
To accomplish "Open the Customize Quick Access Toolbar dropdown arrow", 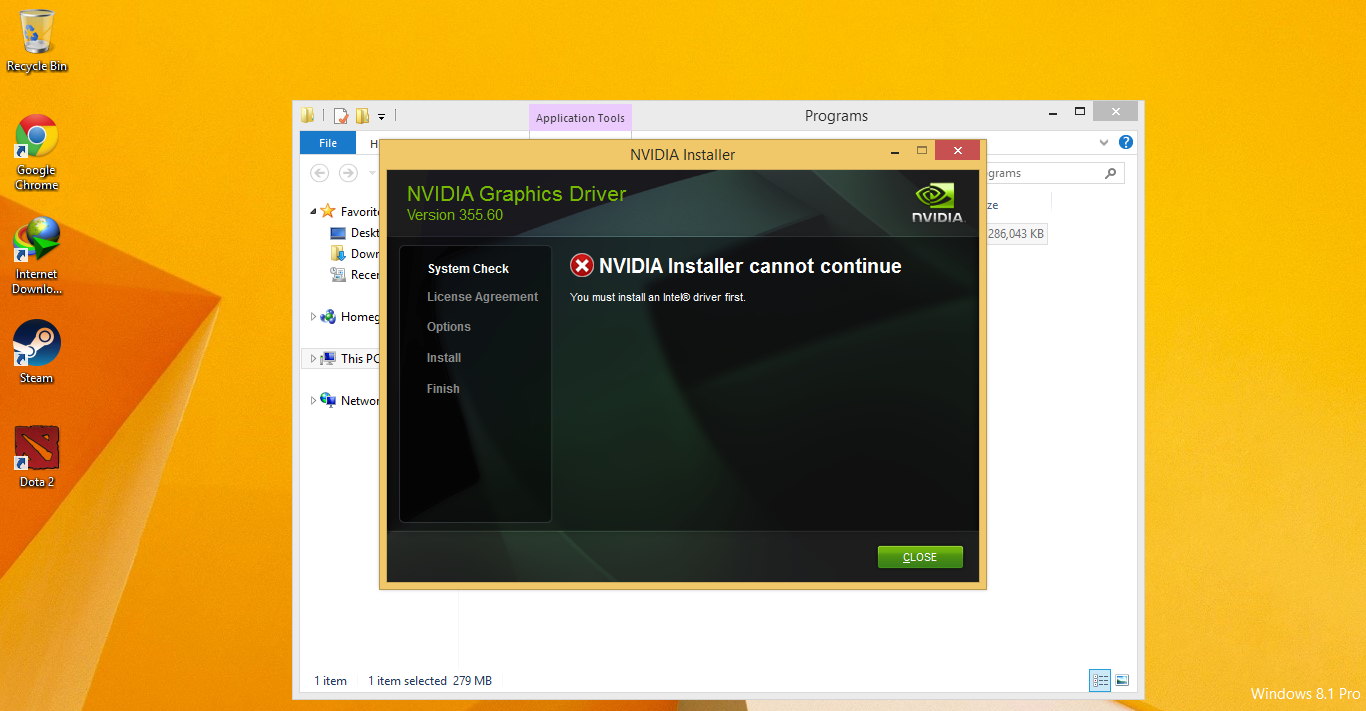I will click(382, 117).
